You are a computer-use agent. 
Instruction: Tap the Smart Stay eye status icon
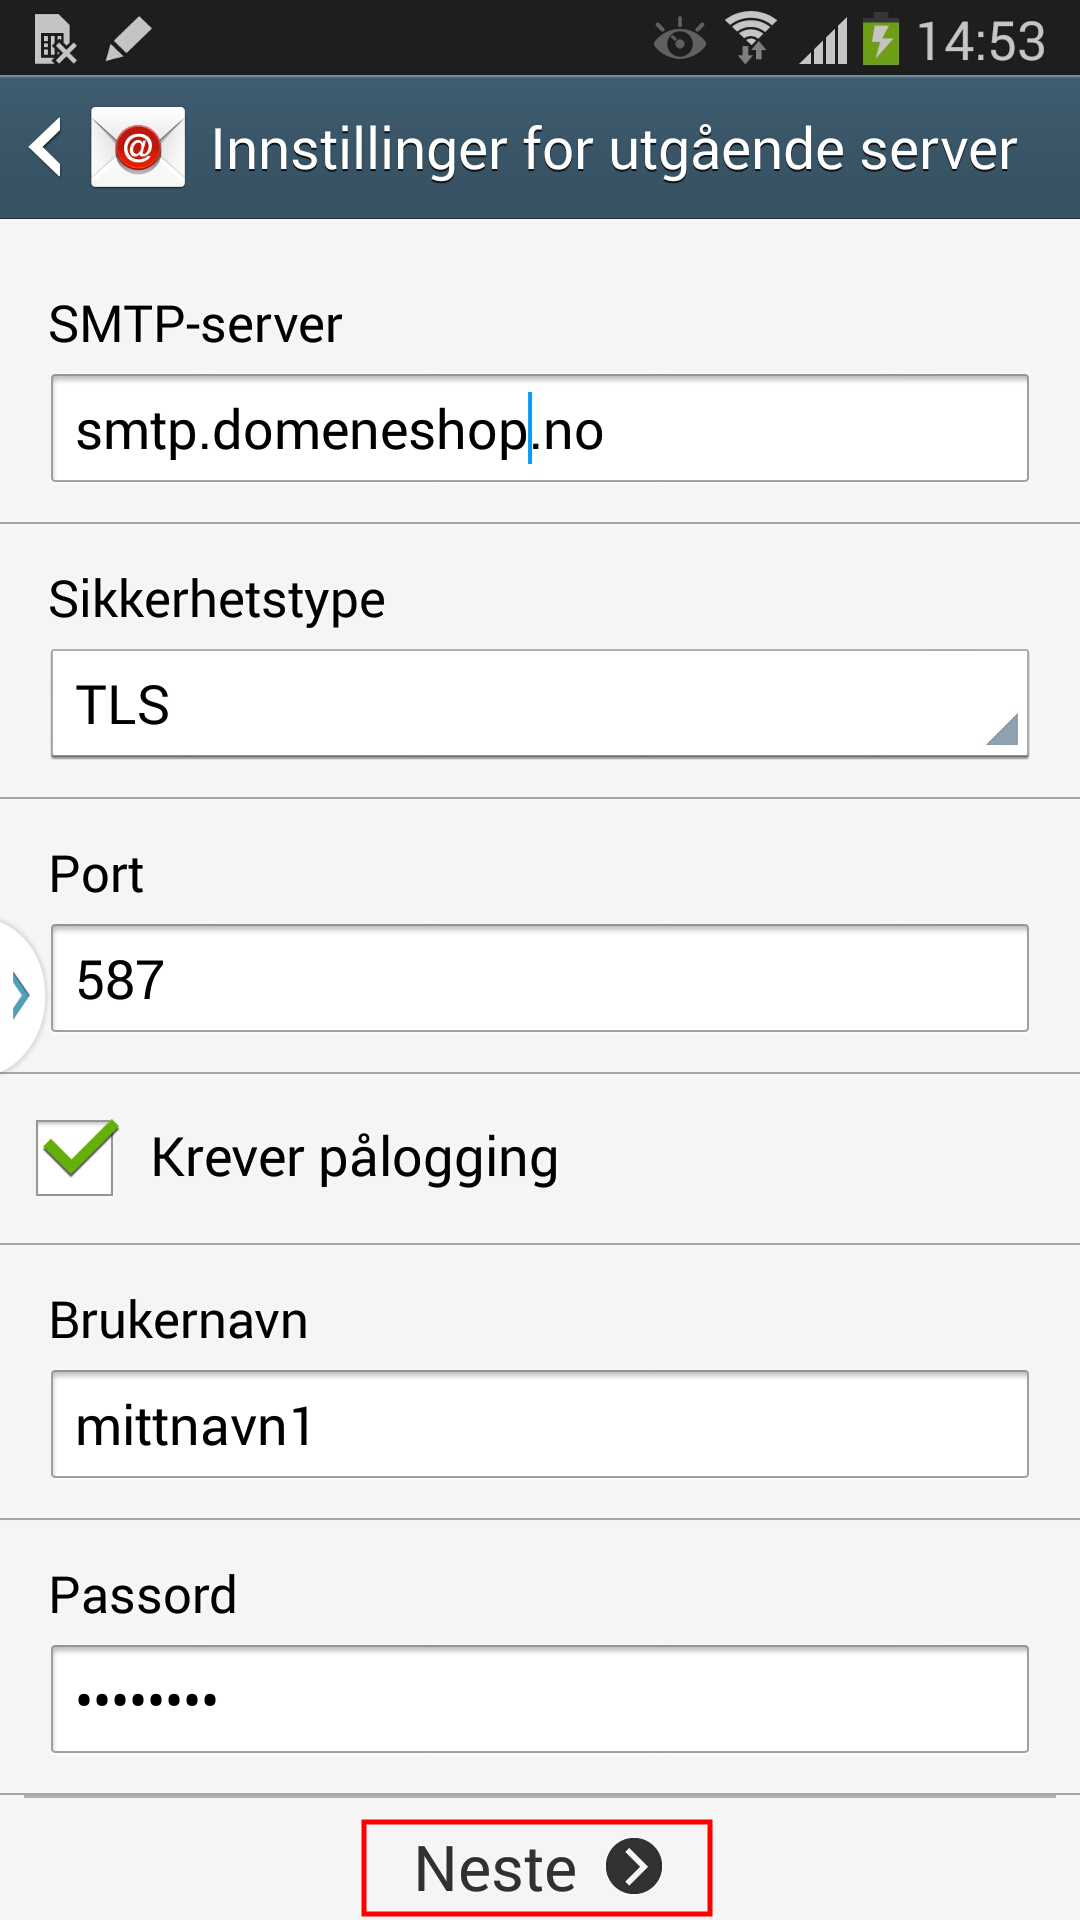click(680, 41)
